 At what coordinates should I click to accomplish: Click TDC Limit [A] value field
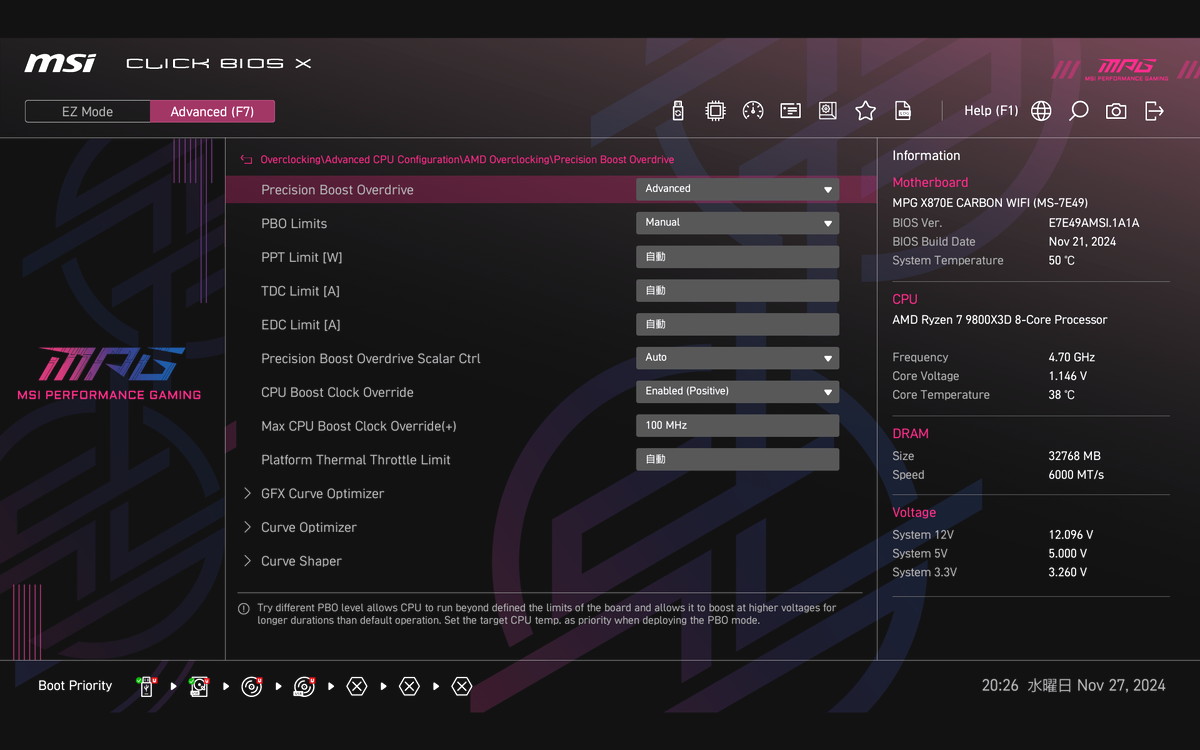click(737, 291)
